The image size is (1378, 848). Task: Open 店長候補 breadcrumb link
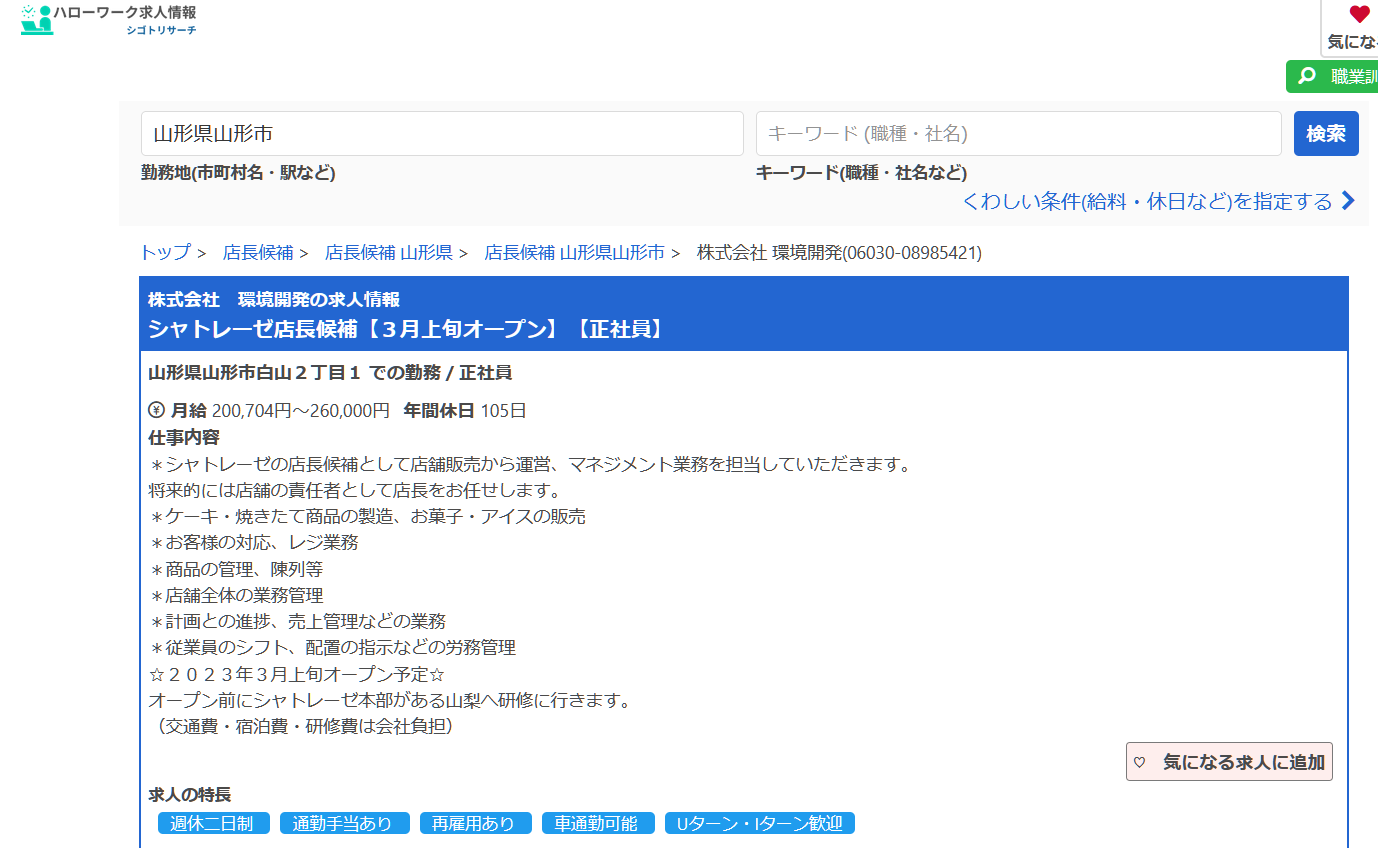pyautogui.click(x=258, y=253)
